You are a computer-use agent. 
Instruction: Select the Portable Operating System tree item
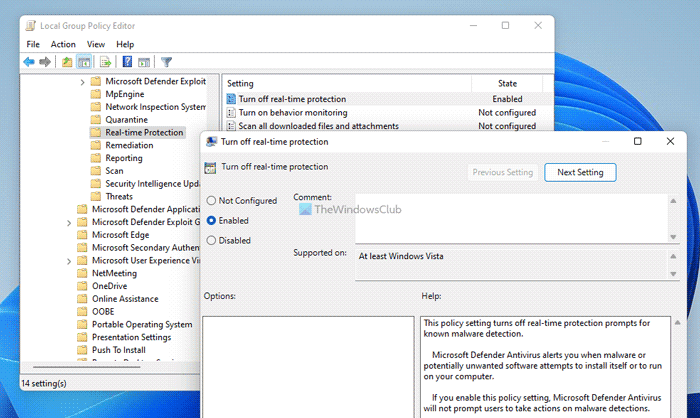[x=142, y=324]
